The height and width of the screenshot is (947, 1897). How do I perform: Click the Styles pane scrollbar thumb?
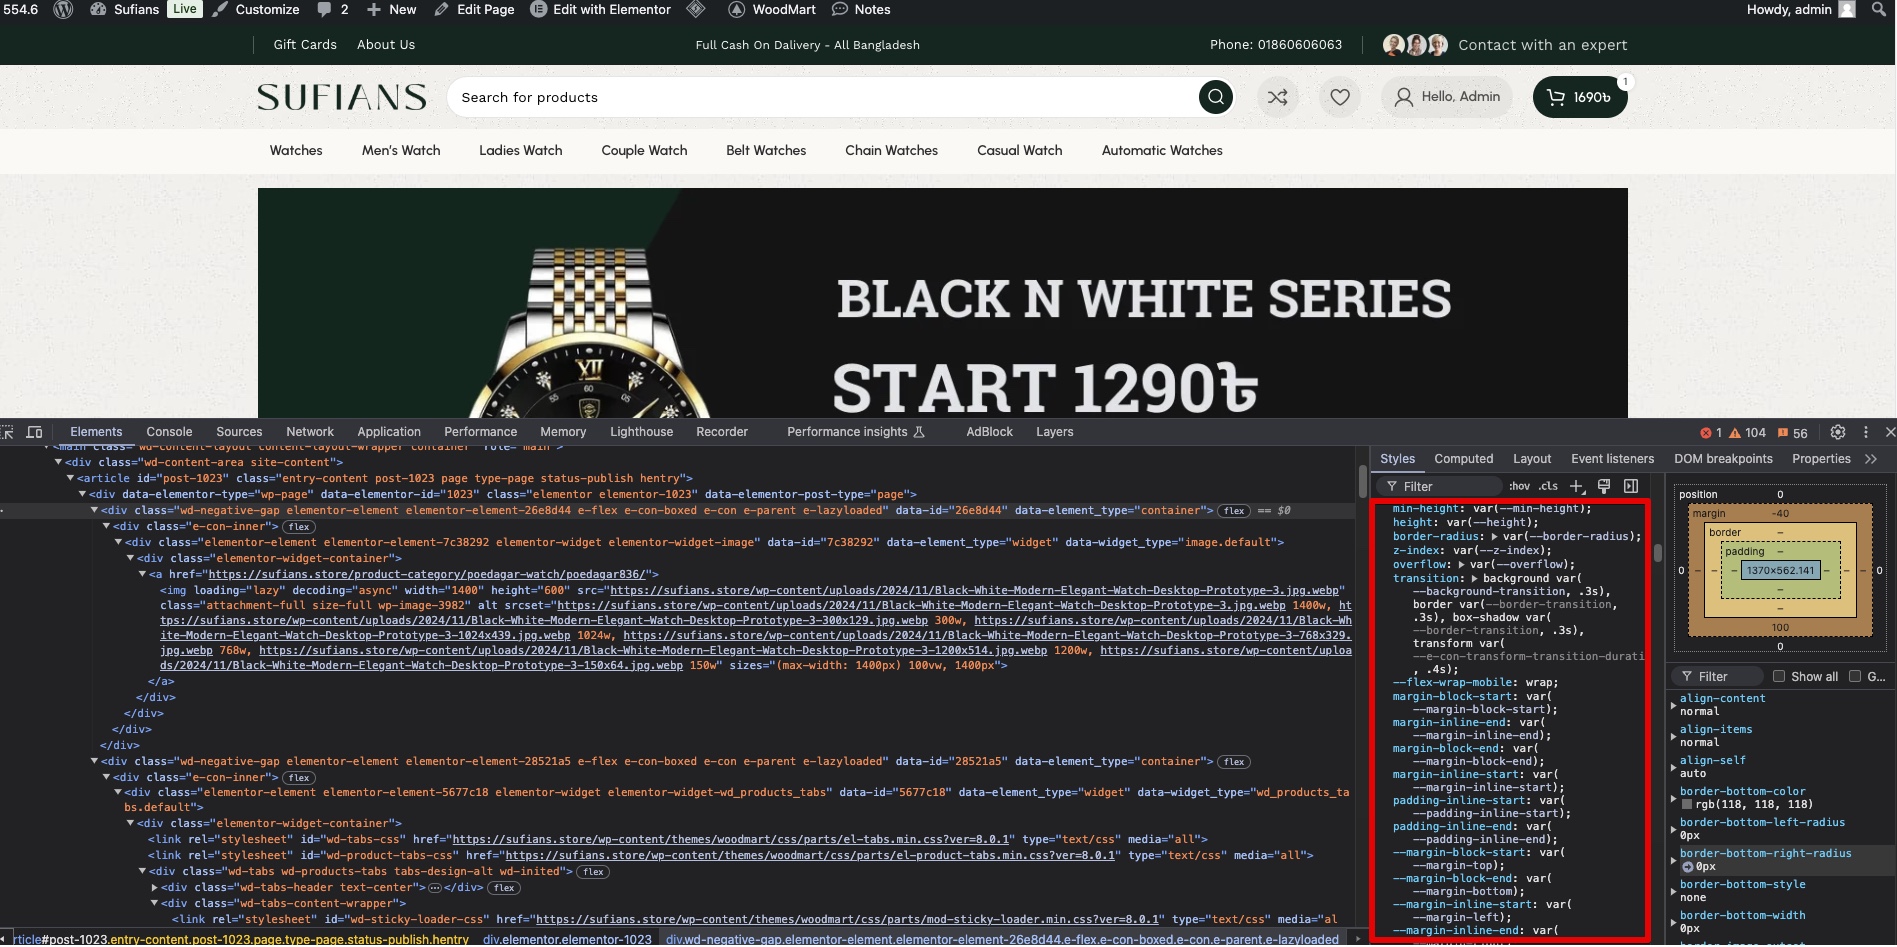coord(1657,553)
